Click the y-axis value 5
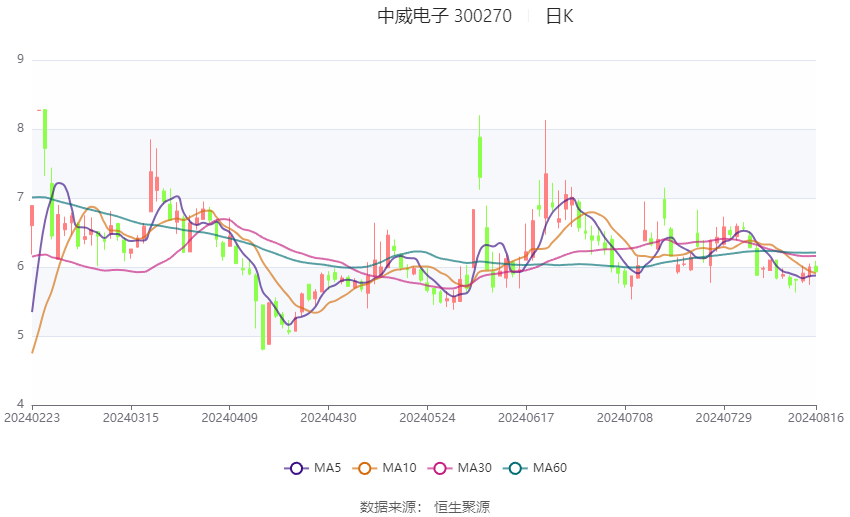Screen dimensions: 850x517 pyautogui.click(x=21, y=335)
